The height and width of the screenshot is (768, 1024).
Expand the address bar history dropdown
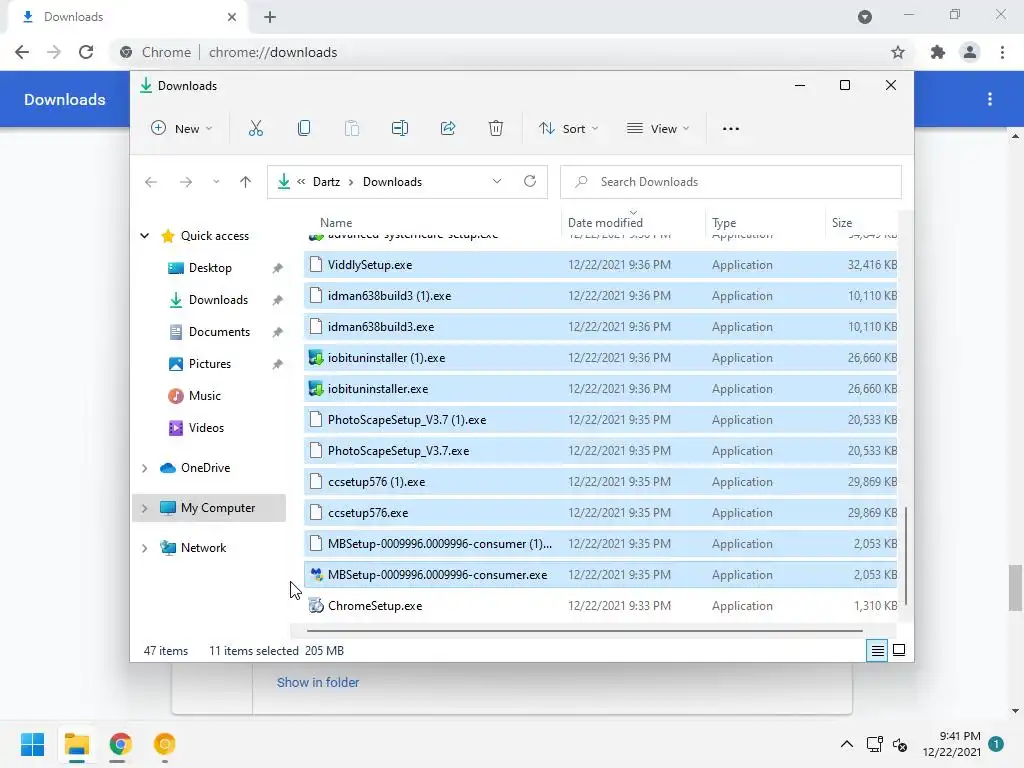tap(497, 182)
